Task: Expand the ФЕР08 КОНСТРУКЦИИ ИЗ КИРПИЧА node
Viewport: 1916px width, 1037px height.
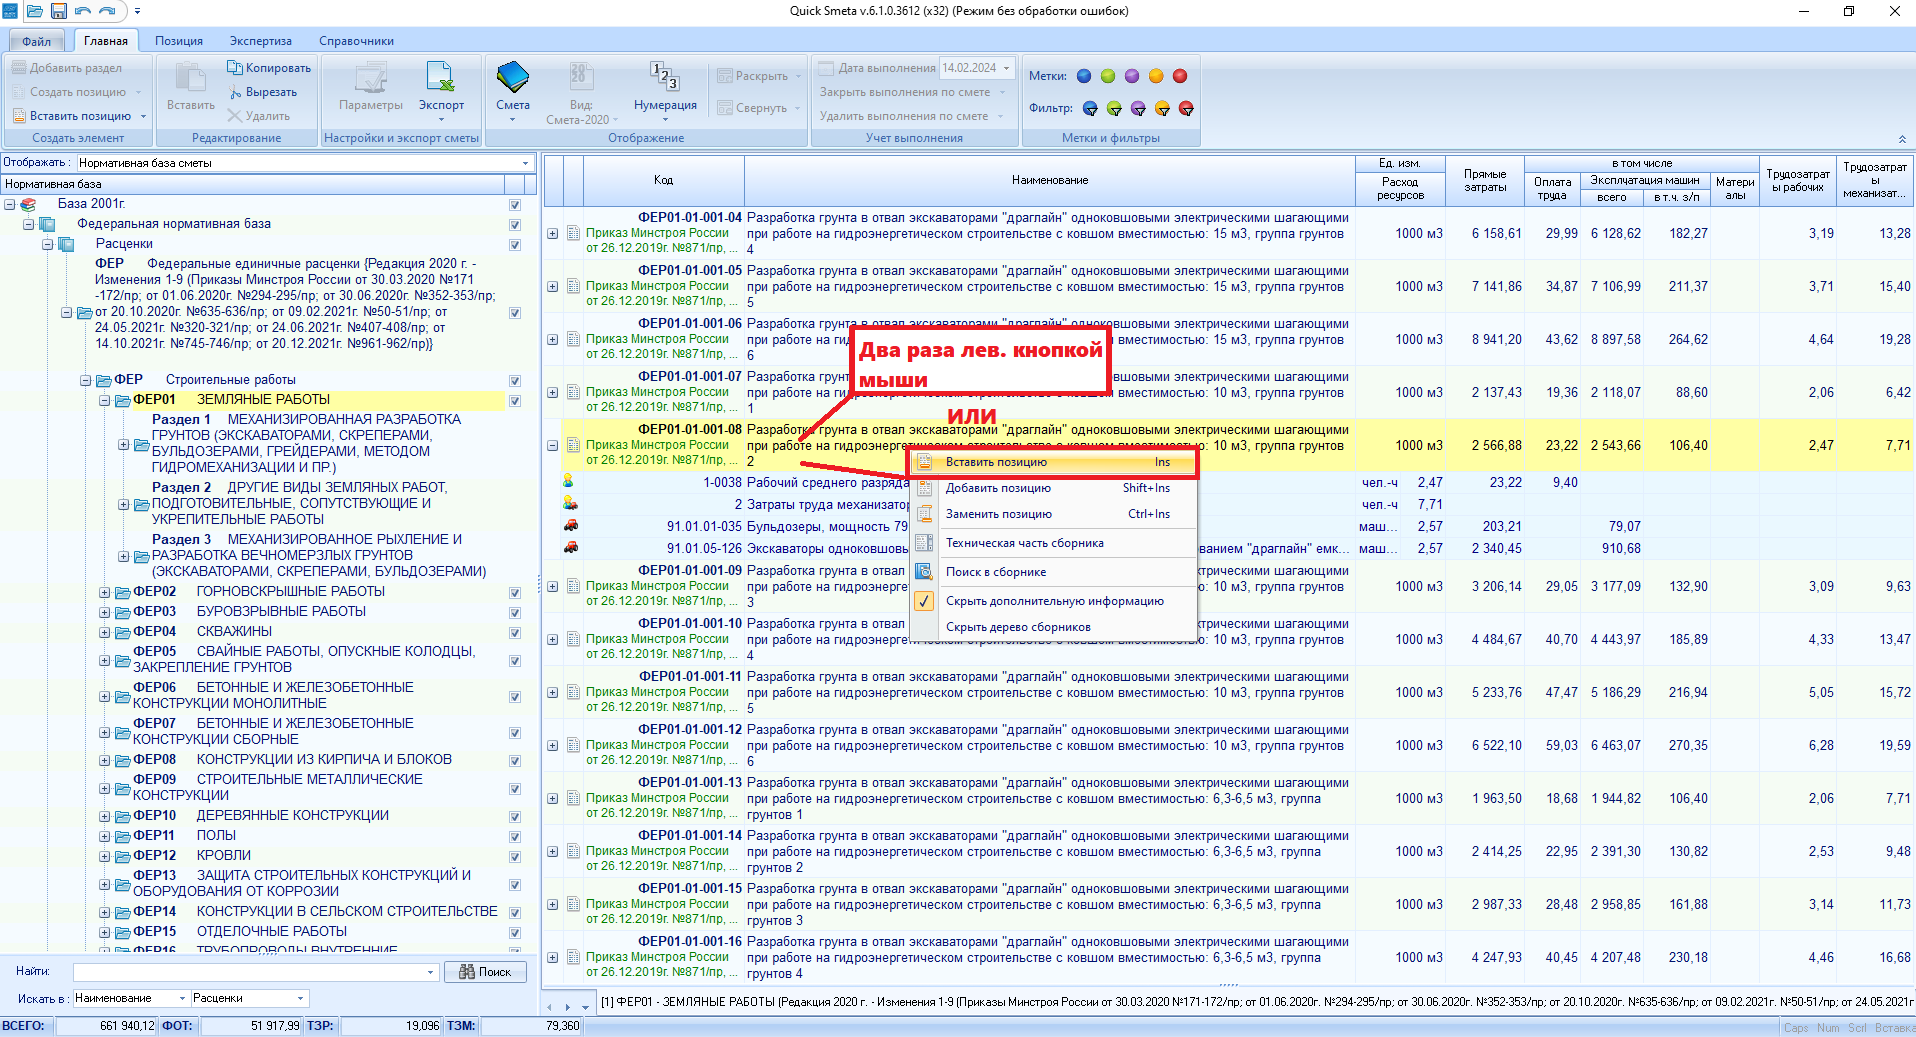Action: pos(104,760)
